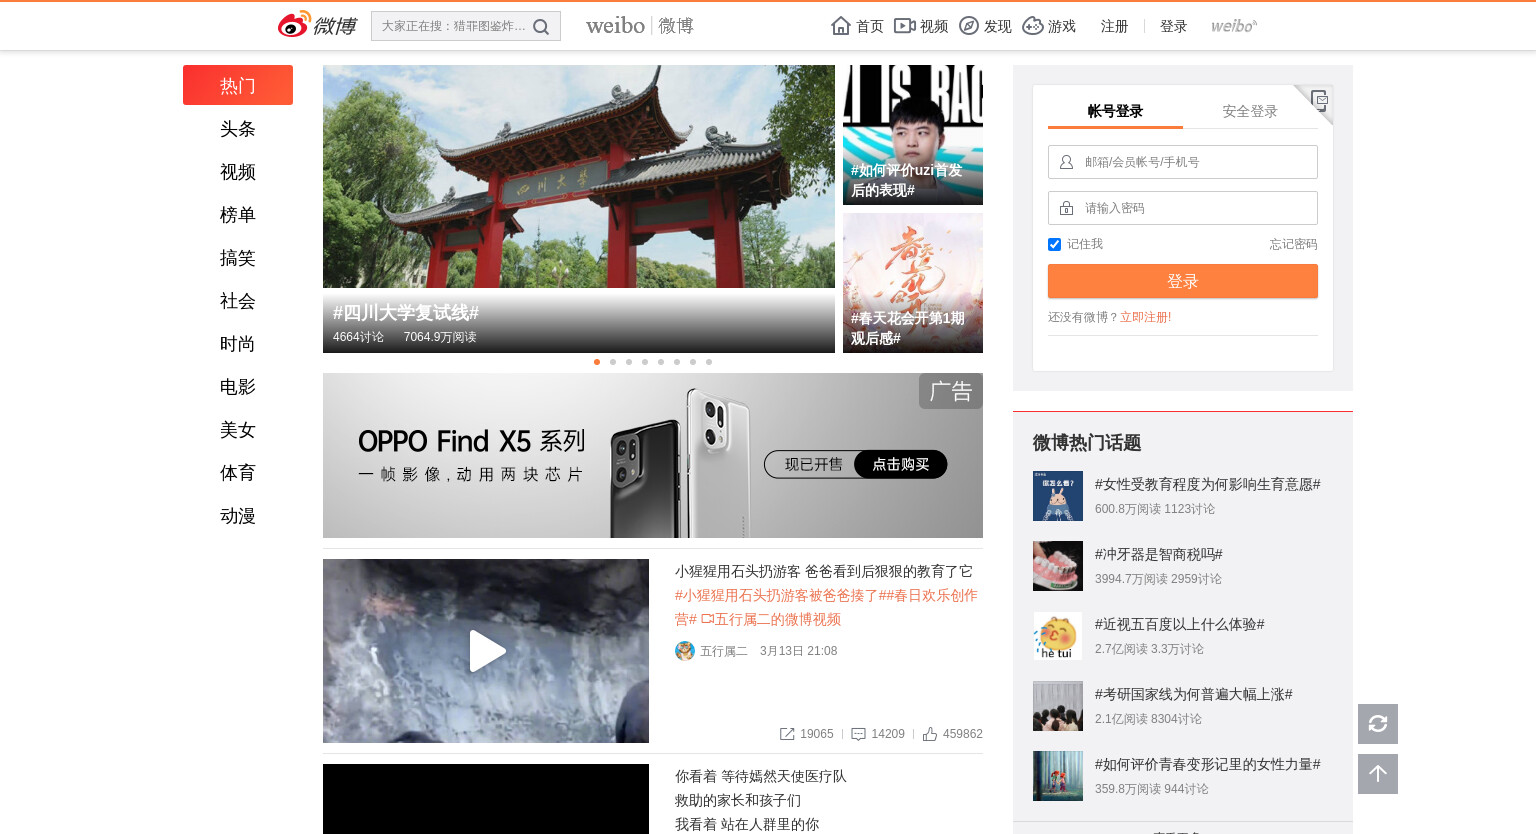The width and height of the screenshot is (1536, 834).
Task: Click the refresh page floating icon
Action: coord(1378,724)
